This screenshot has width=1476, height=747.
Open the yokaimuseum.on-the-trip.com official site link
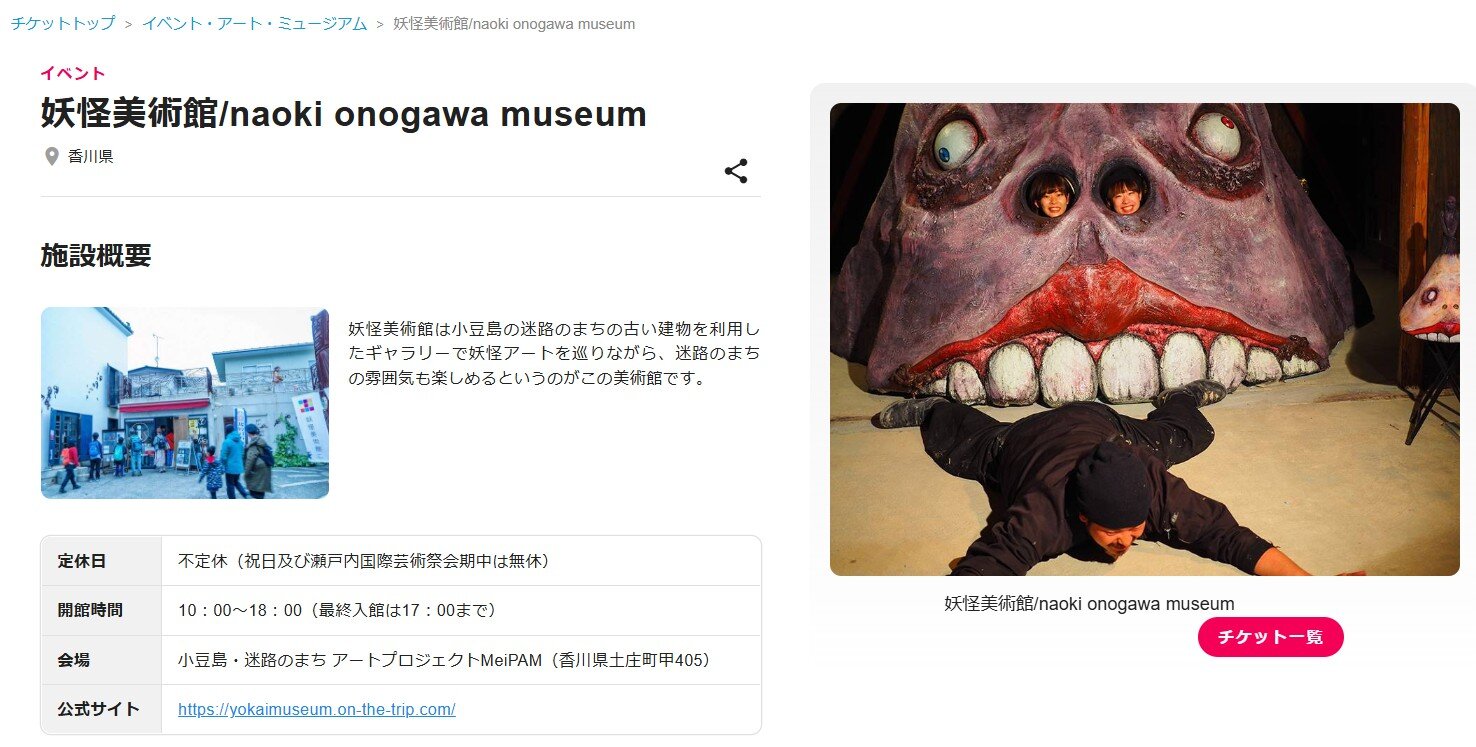pos(317,709)
